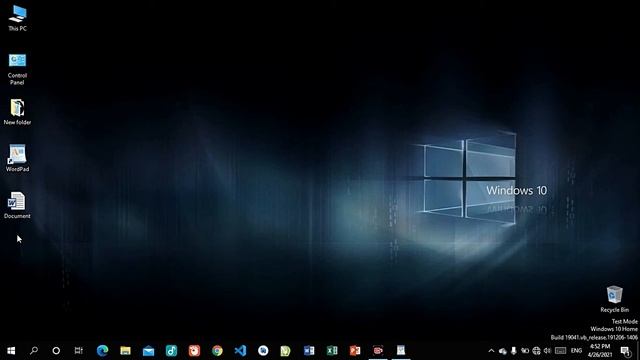
Task: Open the touch keyboard tray button
Action: tap(560, 351)
